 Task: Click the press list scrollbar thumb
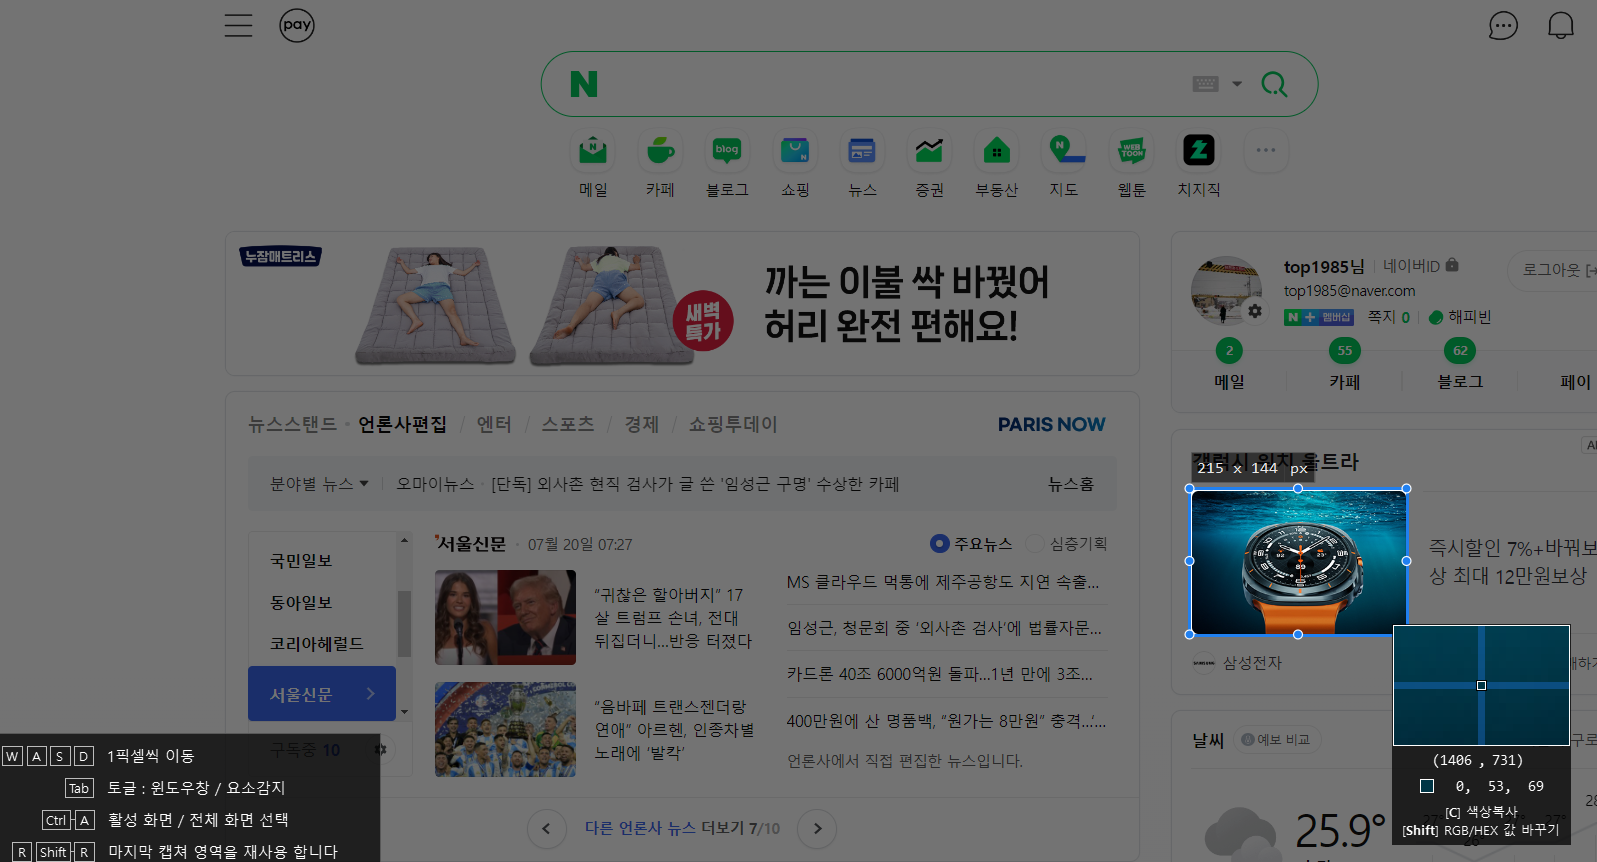tap(404, 623)
